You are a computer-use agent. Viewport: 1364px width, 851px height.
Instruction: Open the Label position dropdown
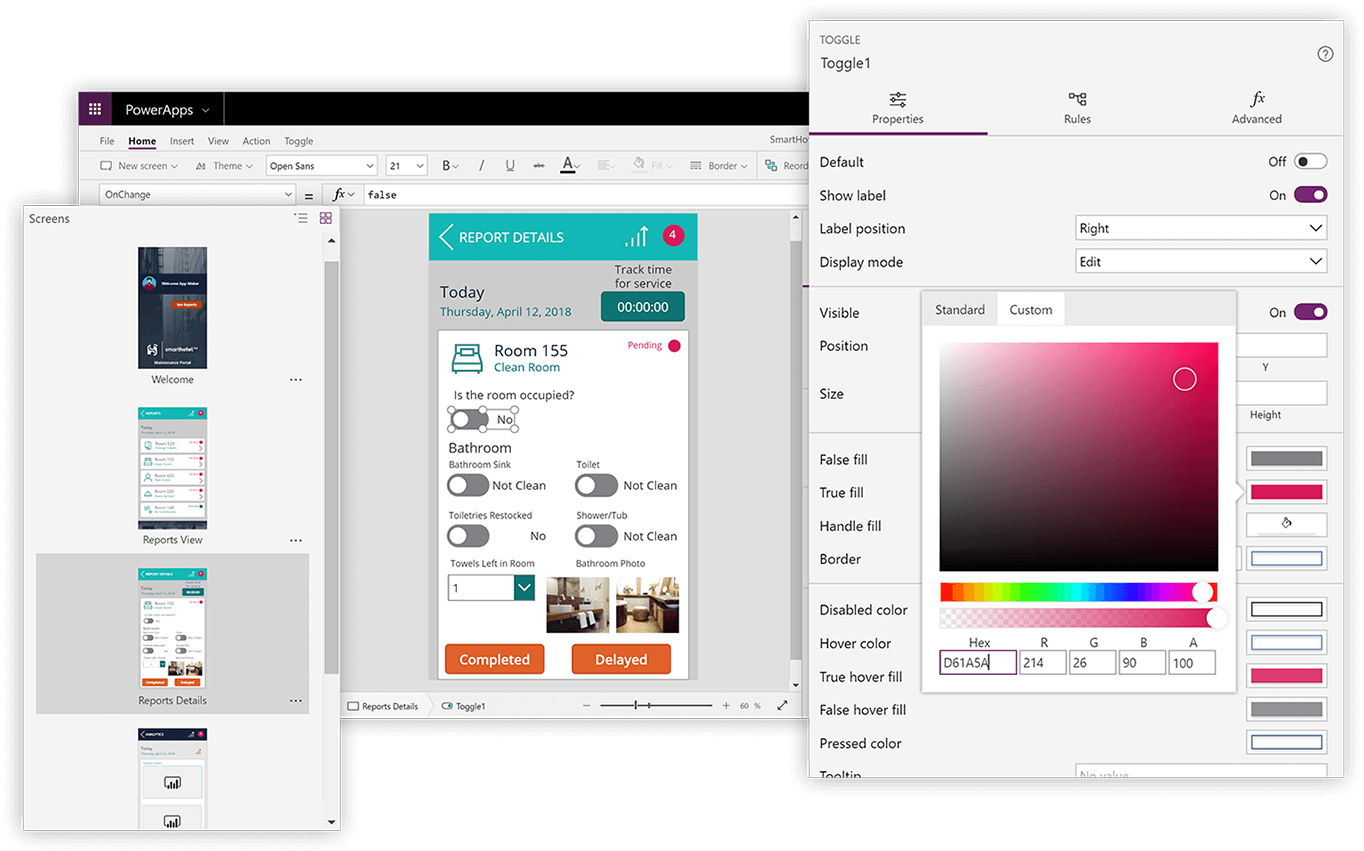(x=1201, y=228)
